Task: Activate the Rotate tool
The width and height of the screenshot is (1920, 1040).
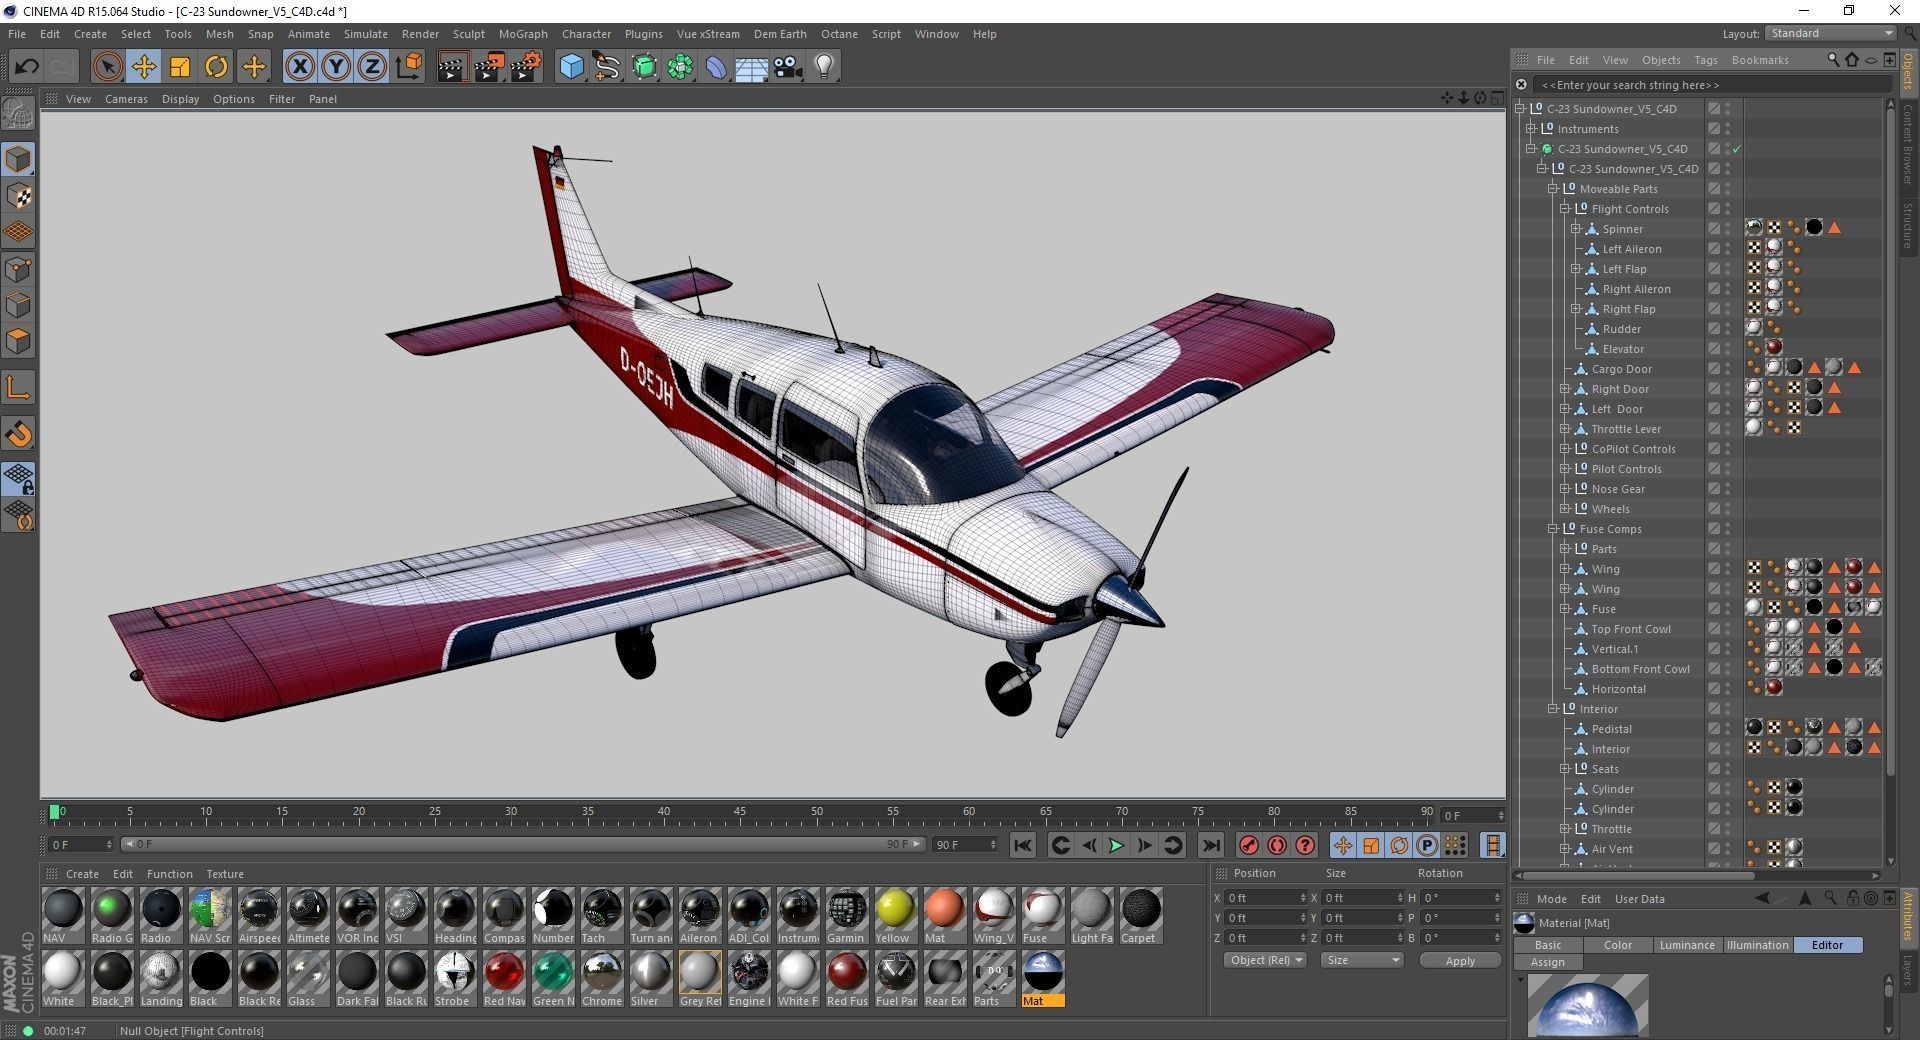Action: (216, 67)
